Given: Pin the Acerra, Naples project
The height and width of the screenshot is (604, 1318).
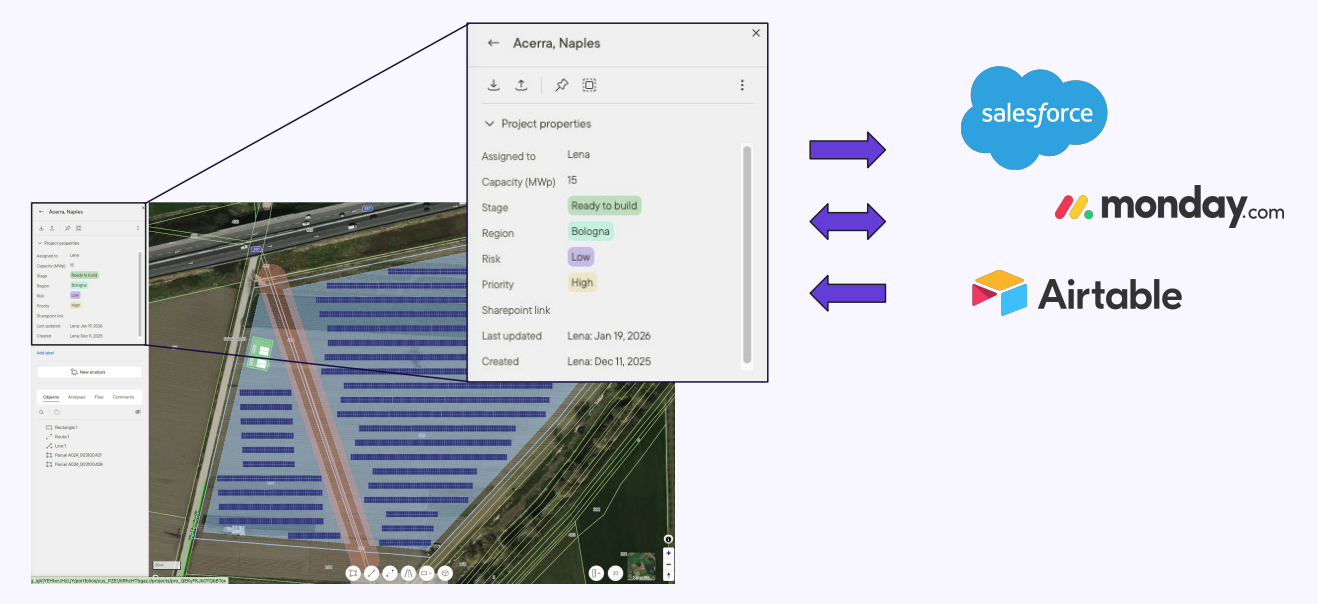Looking at the screenshot, I should click(x=562, y=85).
